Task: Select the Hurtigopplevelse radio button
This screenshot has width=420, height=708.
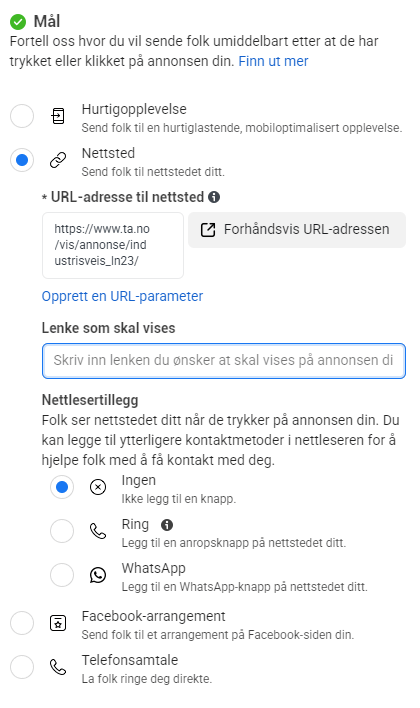Action: tap(22, 116)
